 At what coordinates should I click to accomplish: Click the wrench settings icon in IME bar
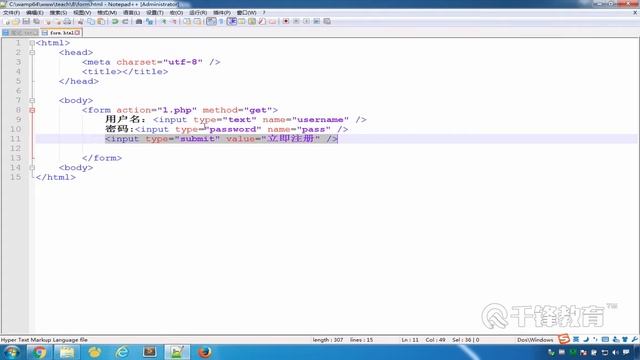click(x=634, y=340)
